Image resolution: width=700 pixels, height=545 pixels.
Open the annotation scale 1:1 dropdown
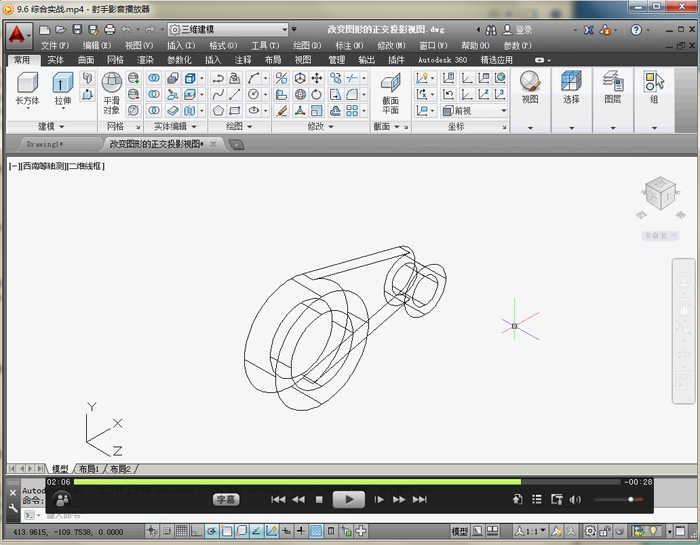tap(530, 531)
